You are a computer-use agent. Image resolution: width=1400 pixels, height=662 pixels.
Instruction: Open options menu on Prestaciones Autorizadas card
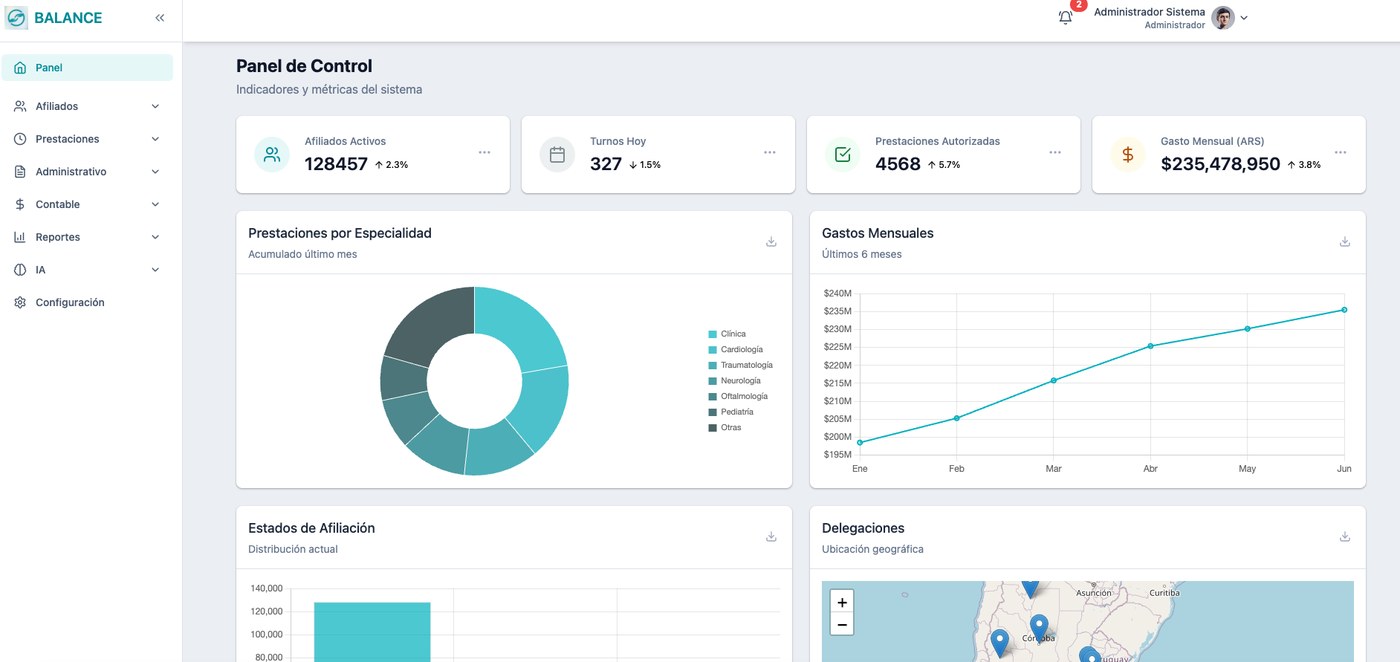pos(1055,152)
